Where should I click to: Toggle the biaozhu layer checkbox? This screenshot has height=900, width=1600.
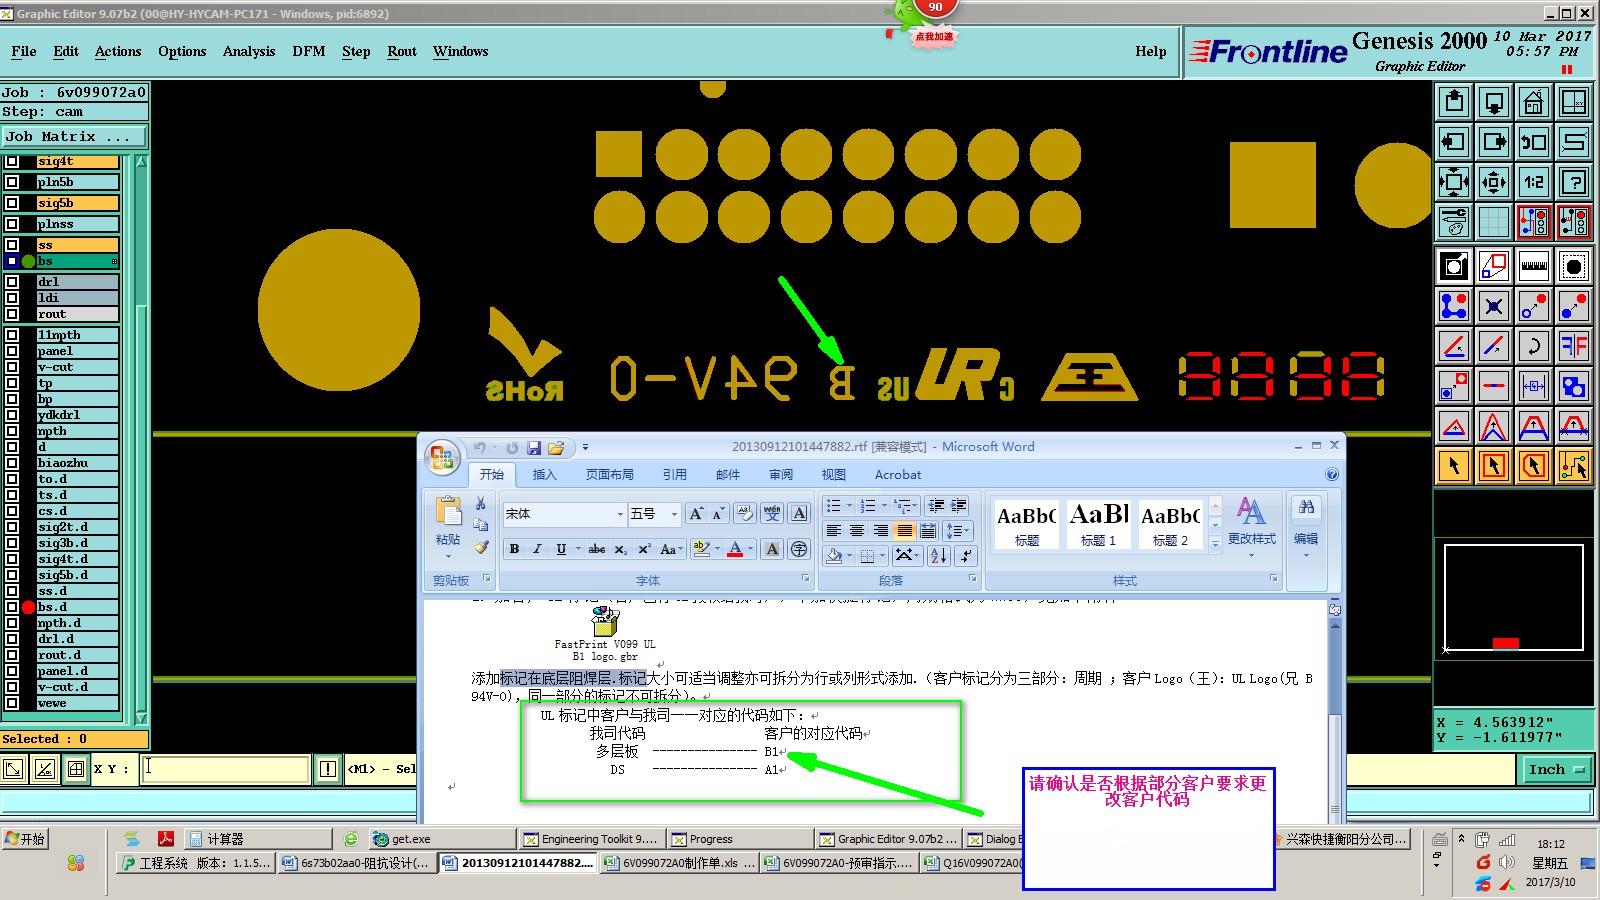point(12,463)
